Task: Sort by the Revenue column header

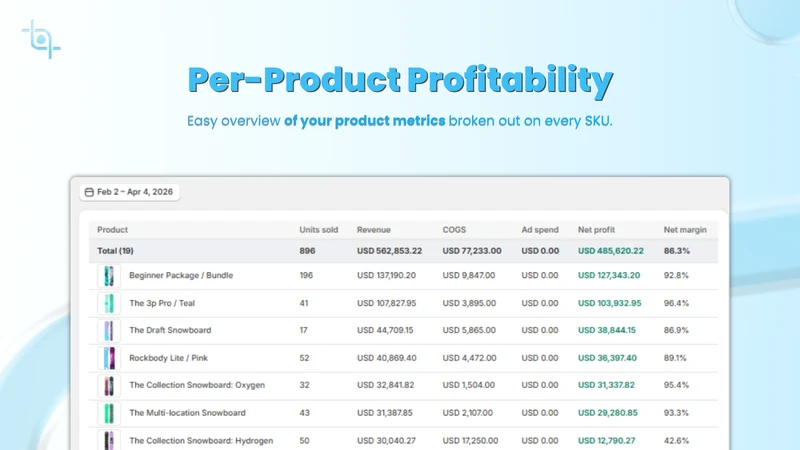Action: 373,230
